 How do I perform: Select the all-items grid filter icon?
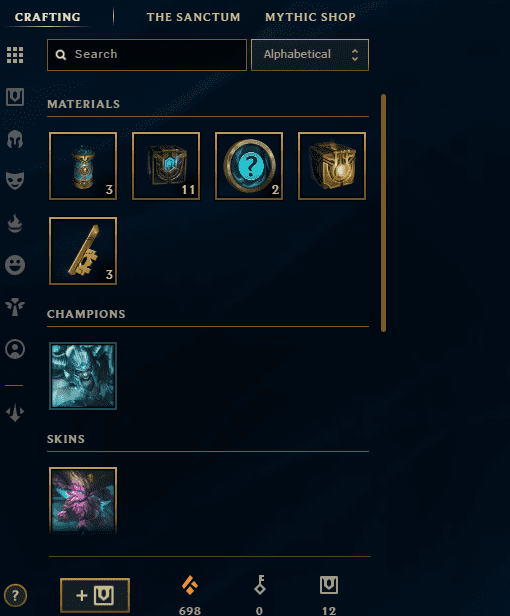(15, 55)
